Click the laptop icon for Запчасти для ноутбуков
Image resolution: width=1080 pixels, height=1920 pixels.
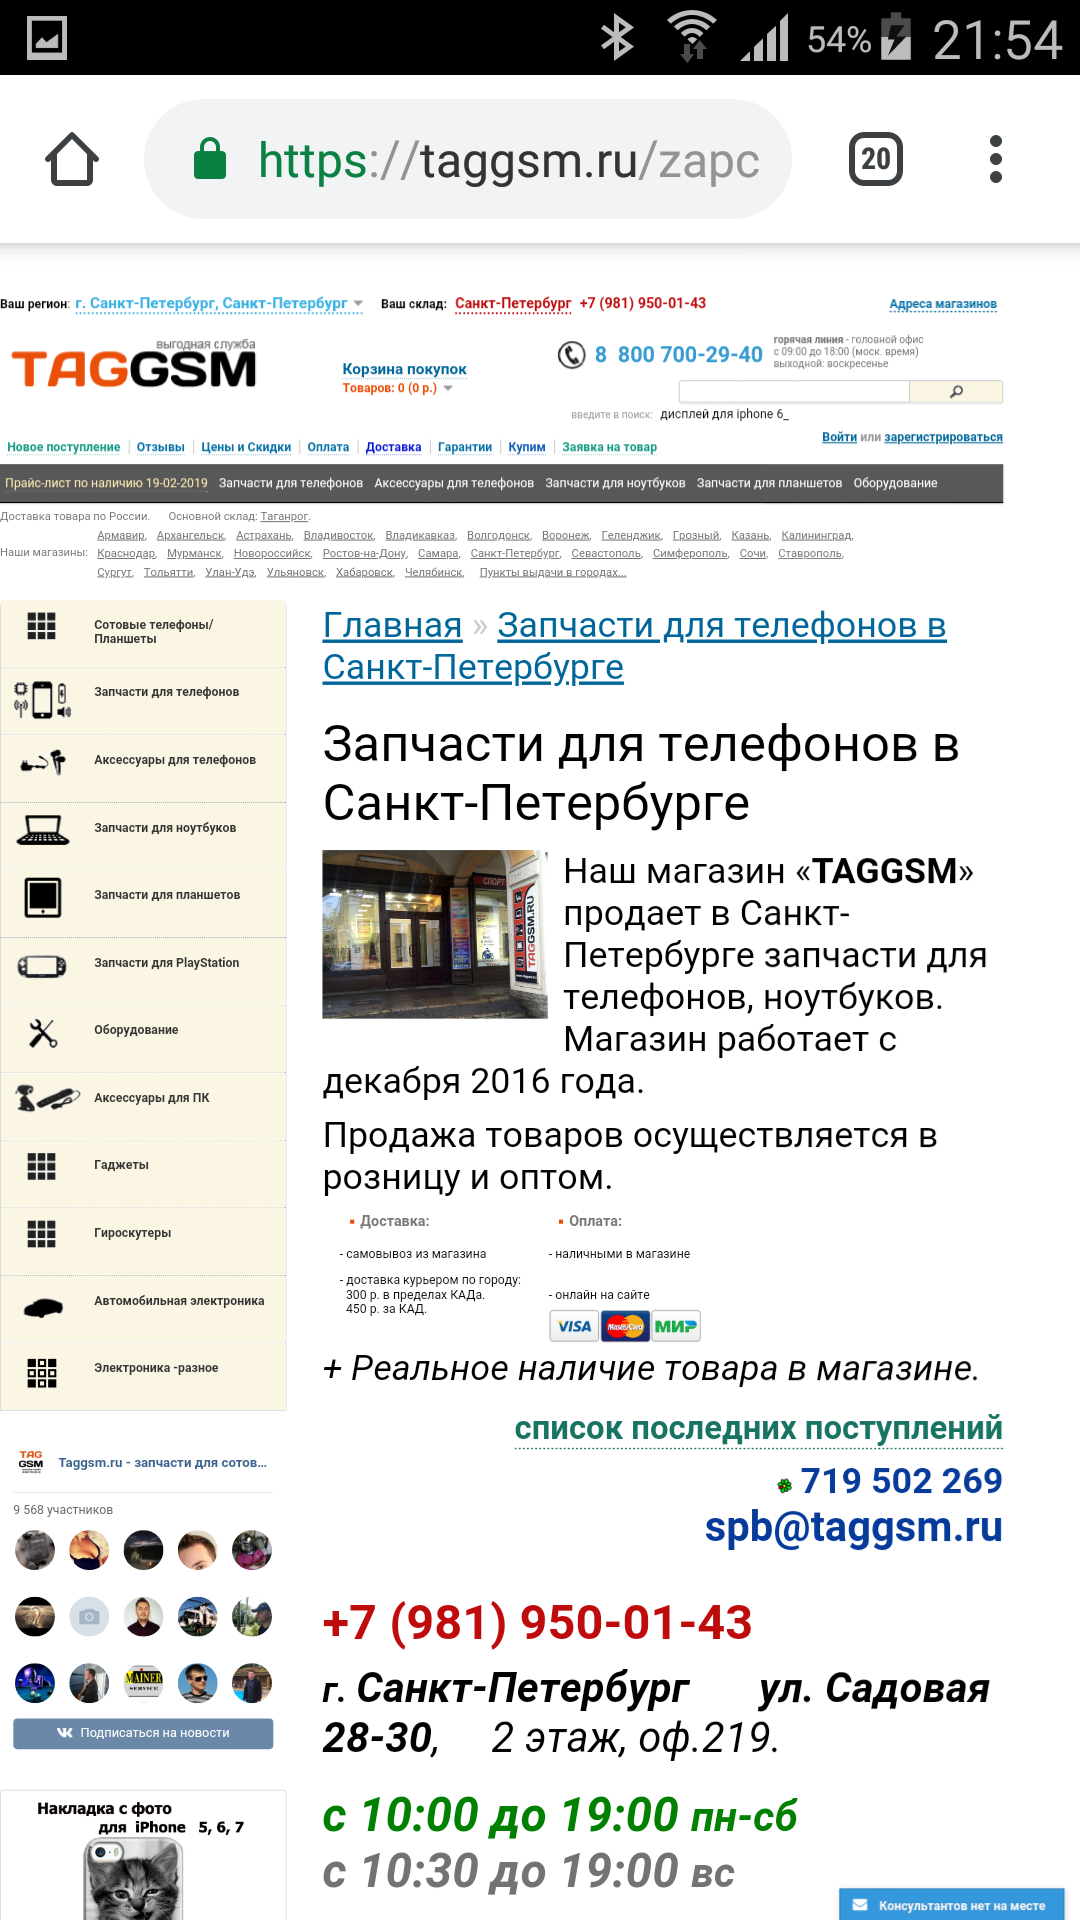pyautogui.click(x=43, y=829)
